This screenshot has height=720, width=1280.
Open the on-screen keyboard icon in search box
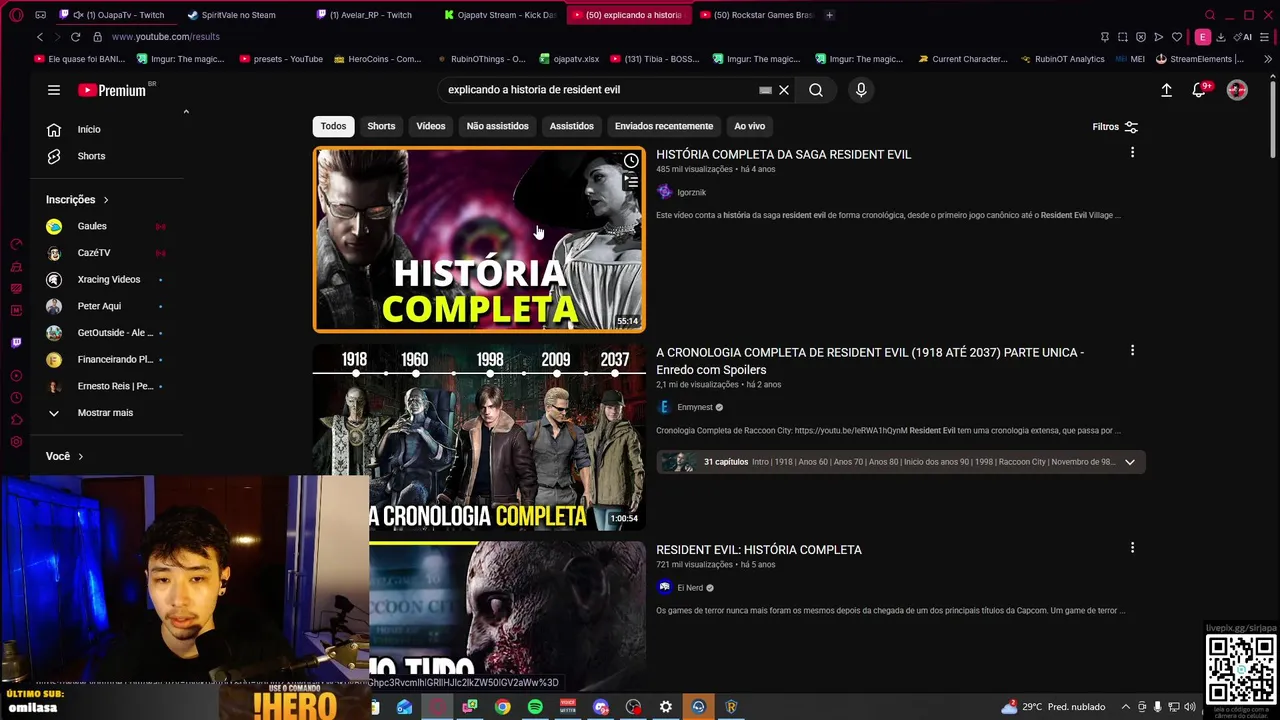pos(765,90)
